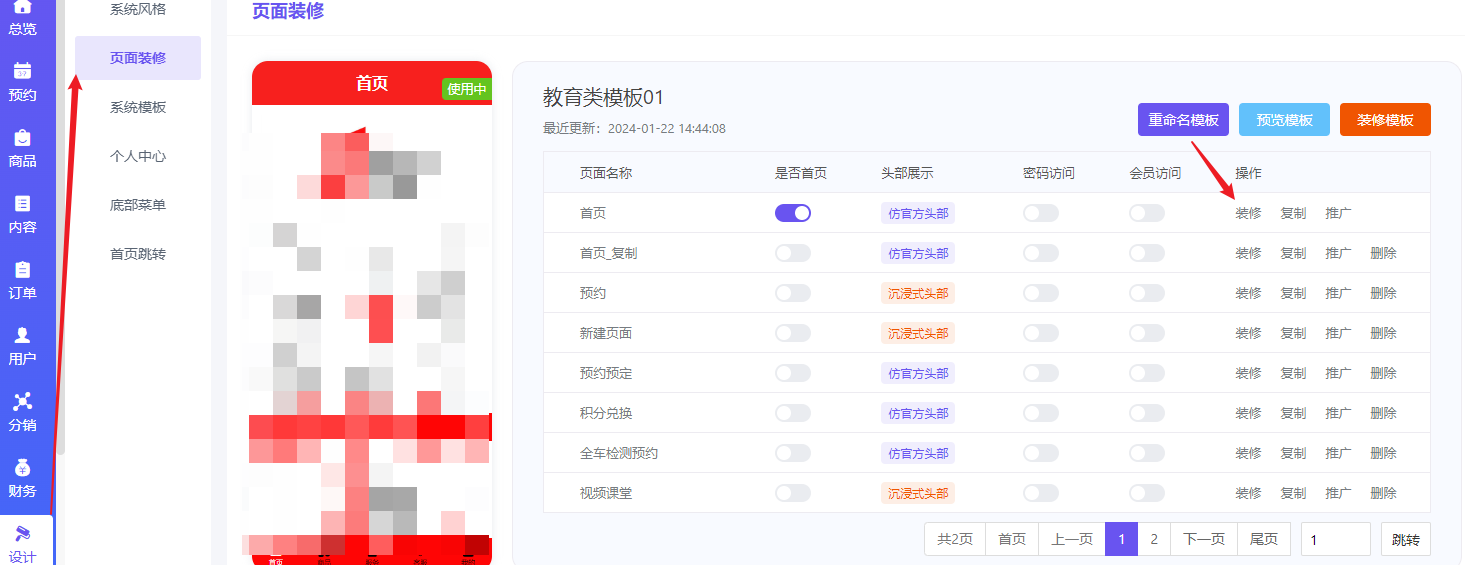
Task: Enable 密码访问 for the 首页 row
Action: [1041, 213]
